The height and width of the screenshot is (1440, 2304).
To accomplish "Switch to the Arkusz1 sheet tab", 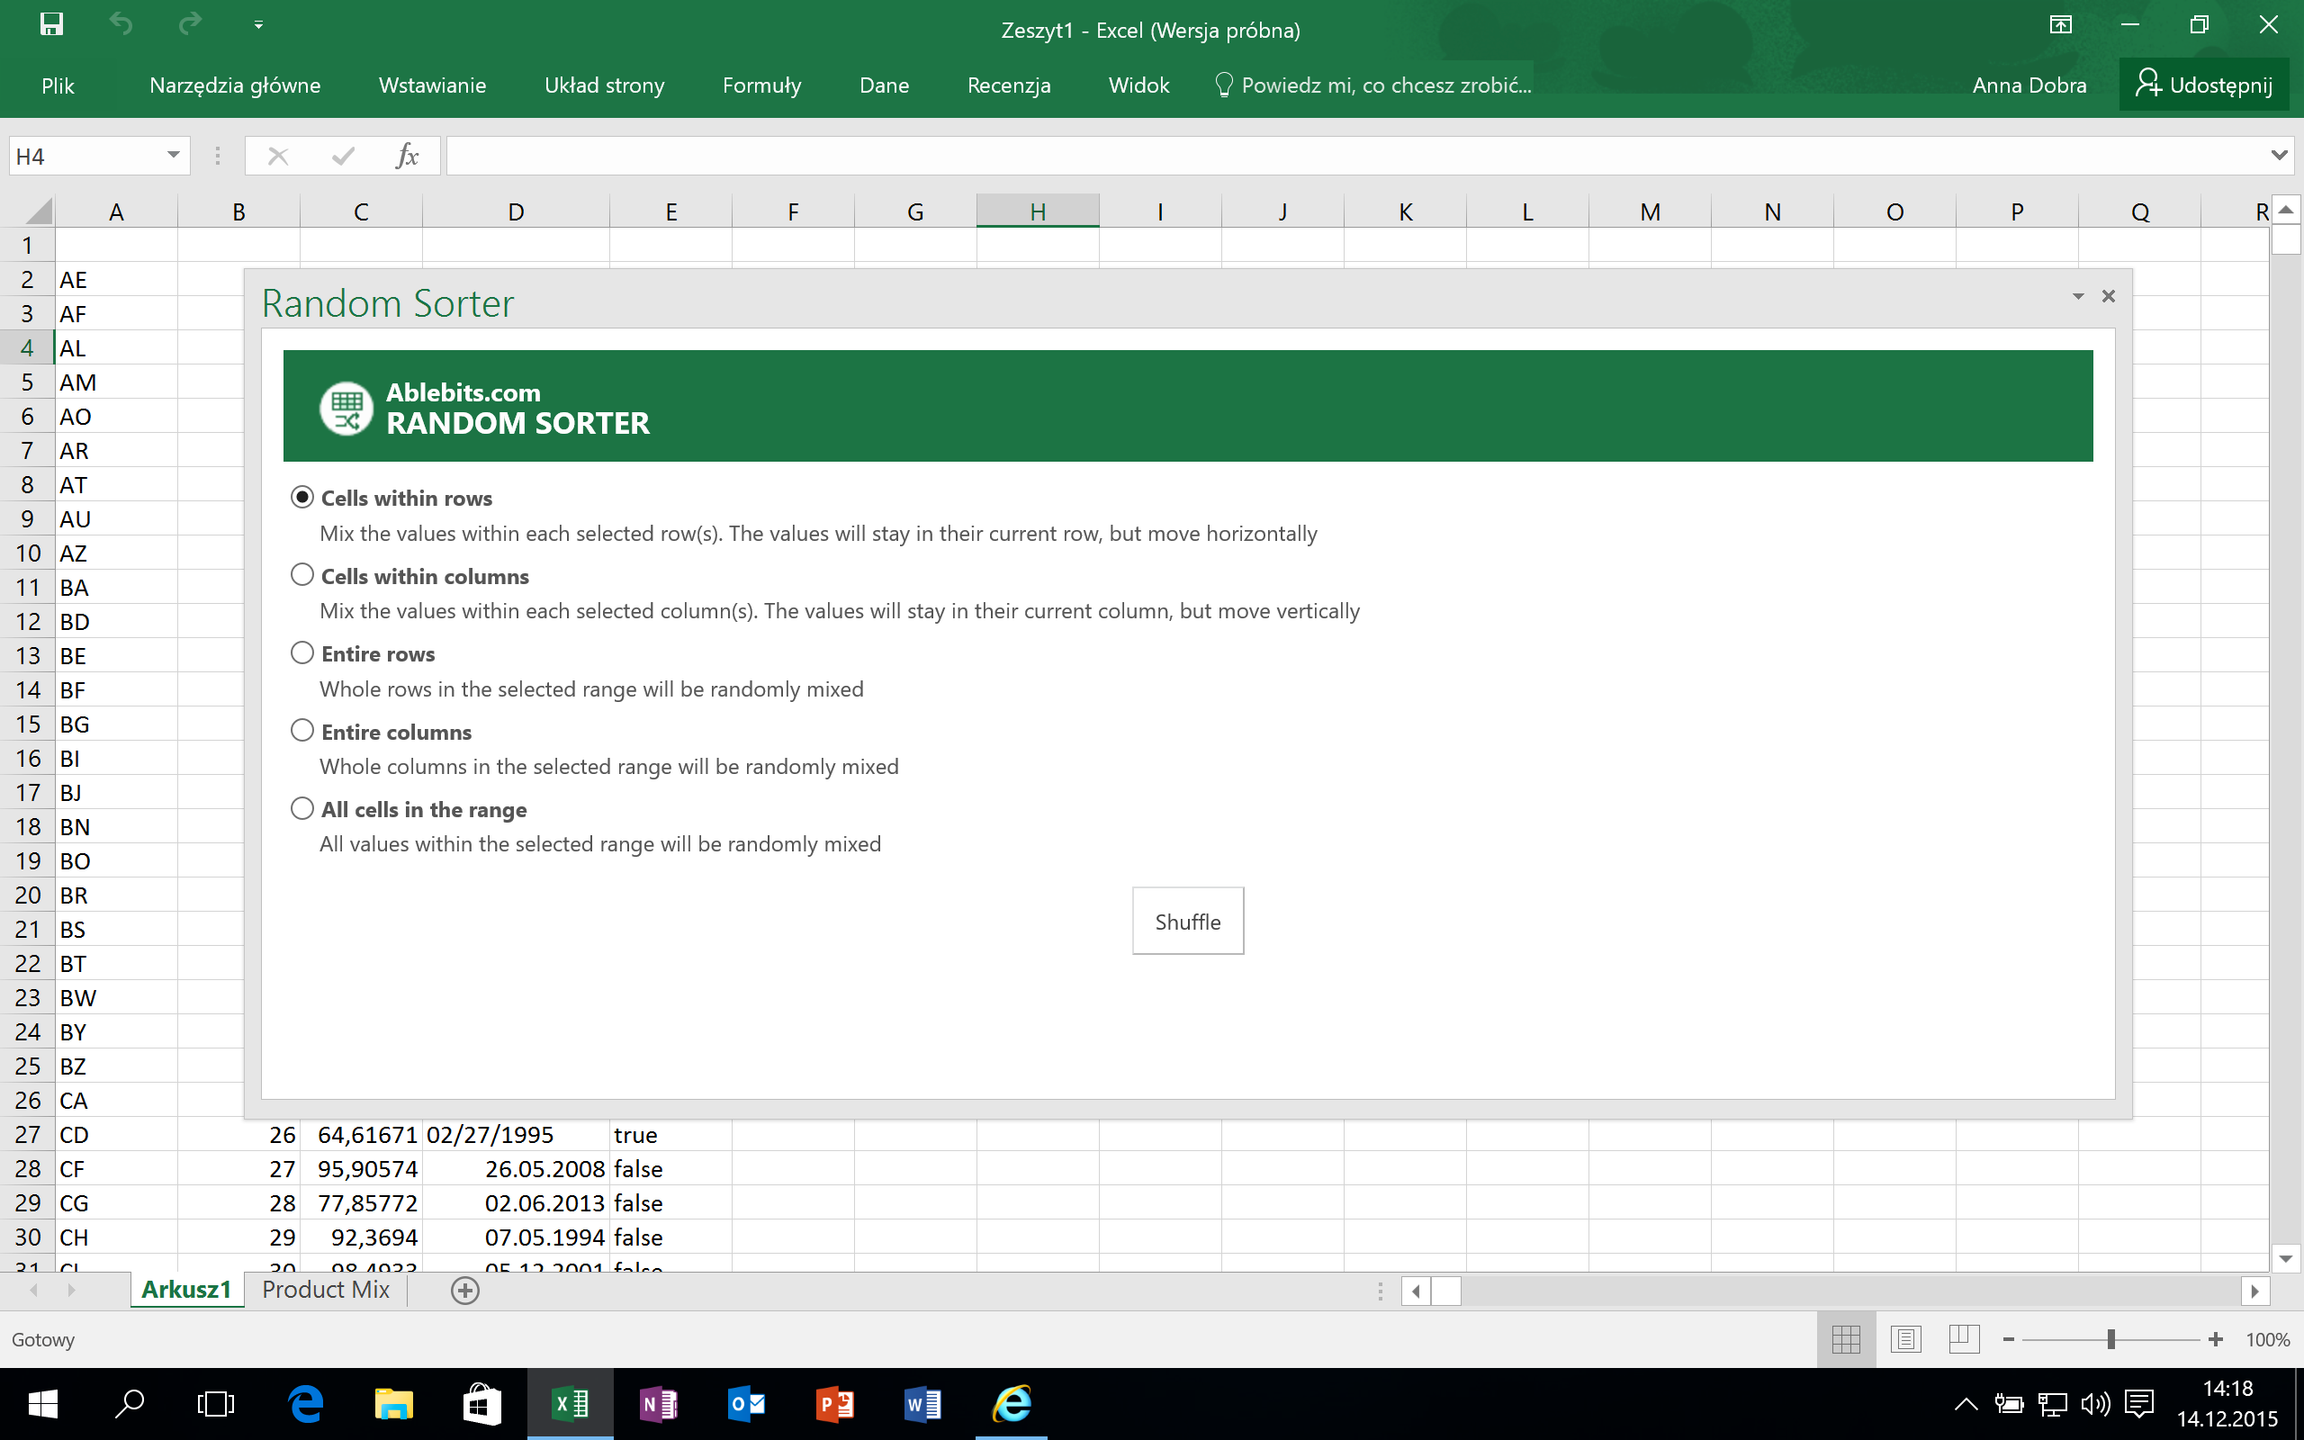I will [186, 1290].
